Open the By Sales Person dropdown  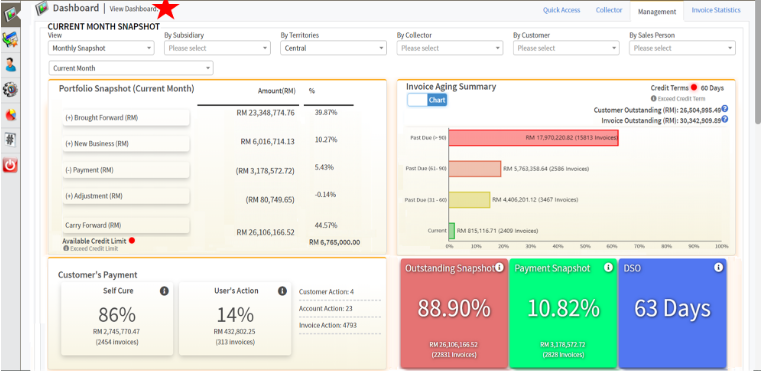(x=682, y=48)
